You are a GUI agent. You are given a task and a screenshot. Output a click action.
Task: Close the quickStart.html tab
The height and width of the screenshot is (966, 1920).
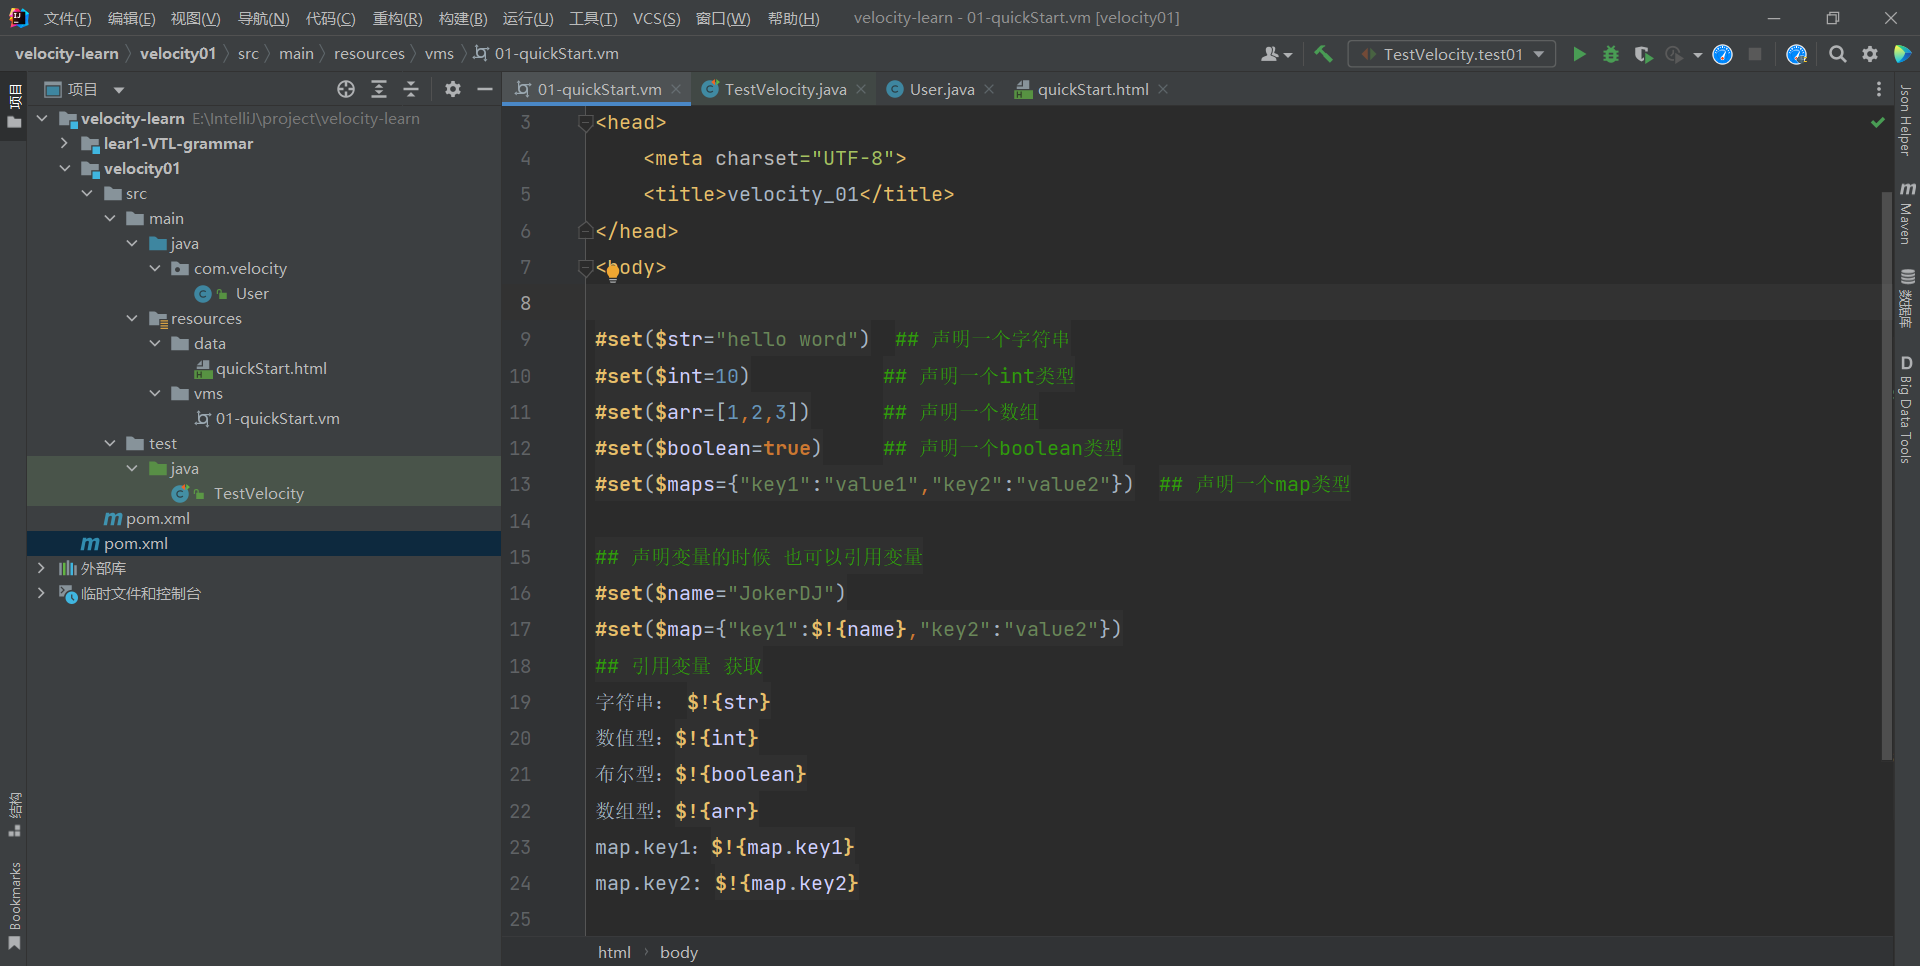pyautogui.click(x=1163, y=89)
